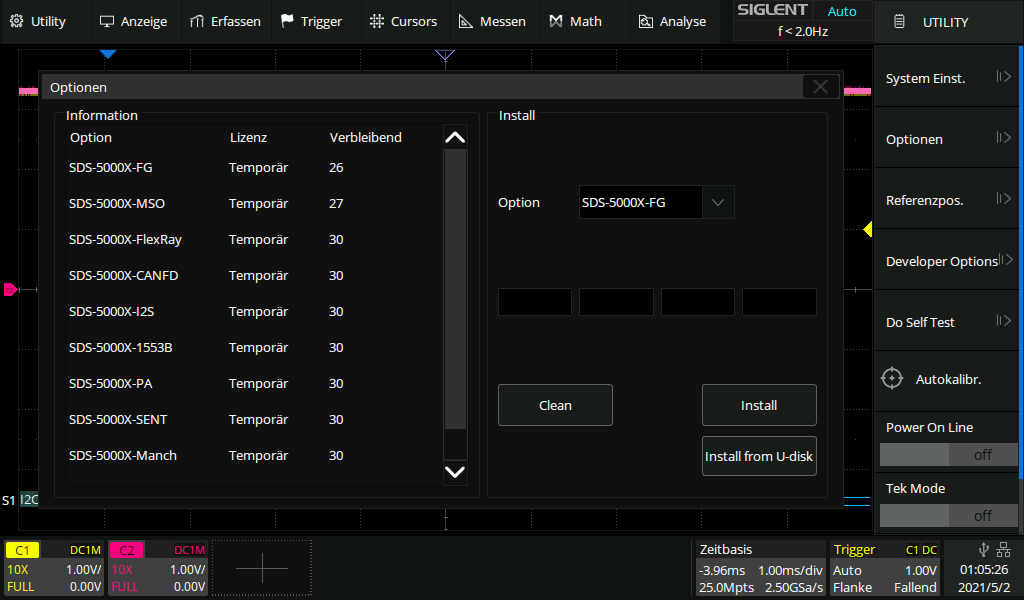This screenshot has height=600, width=1024.
Task: Select SDS-5000X-MSO row in list
Action: 253,204
